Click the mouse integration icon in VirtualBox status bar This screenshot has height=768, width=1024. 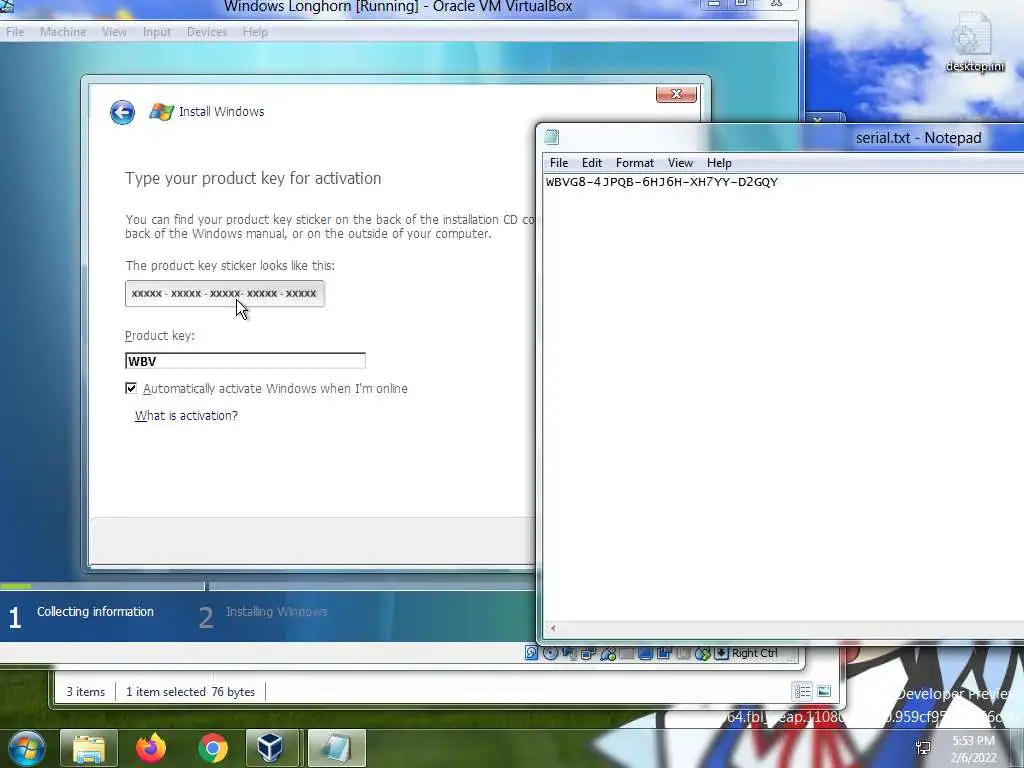pyautogui.click(x=702, y=653)
